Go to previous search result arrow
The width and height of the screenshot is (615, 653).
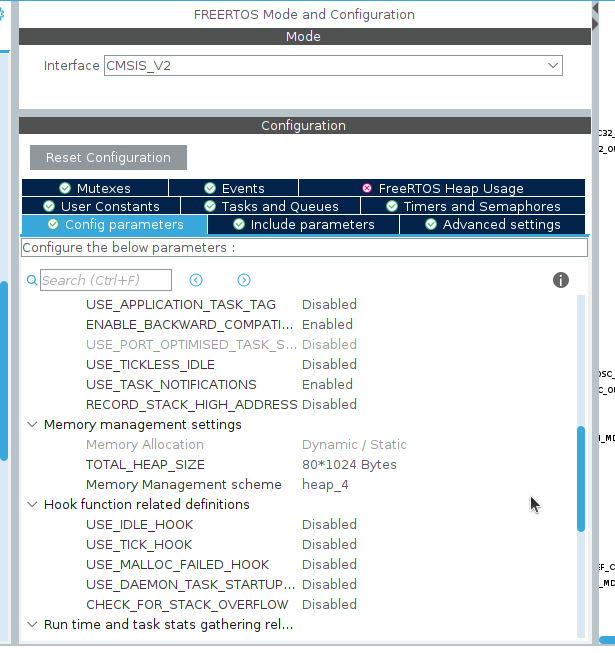click(196, 280)
